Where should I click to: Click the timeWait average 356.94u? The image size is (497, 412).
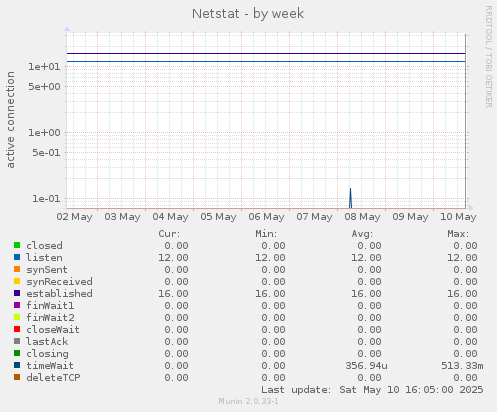(366, 366)
